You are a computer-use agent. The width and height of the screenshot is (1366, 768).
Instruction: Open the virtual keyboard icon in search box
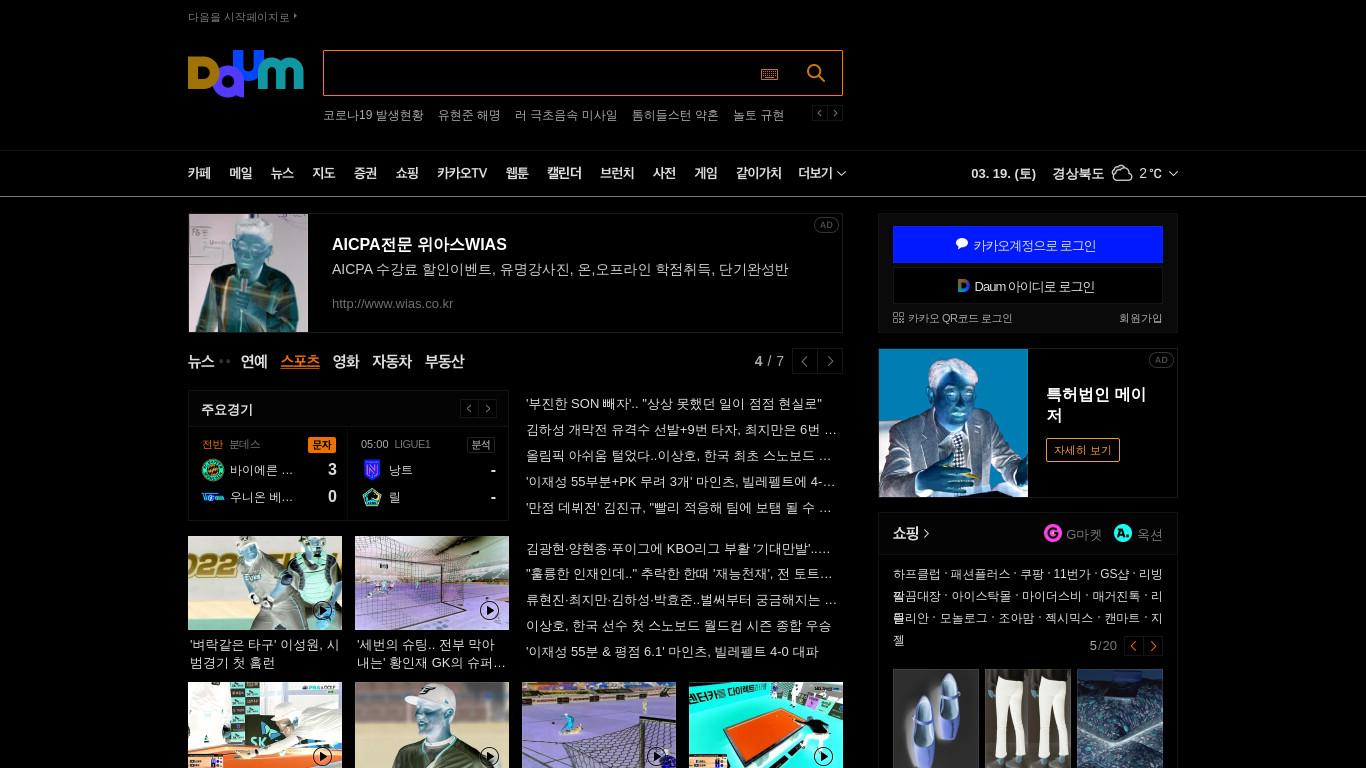point(769,74)
